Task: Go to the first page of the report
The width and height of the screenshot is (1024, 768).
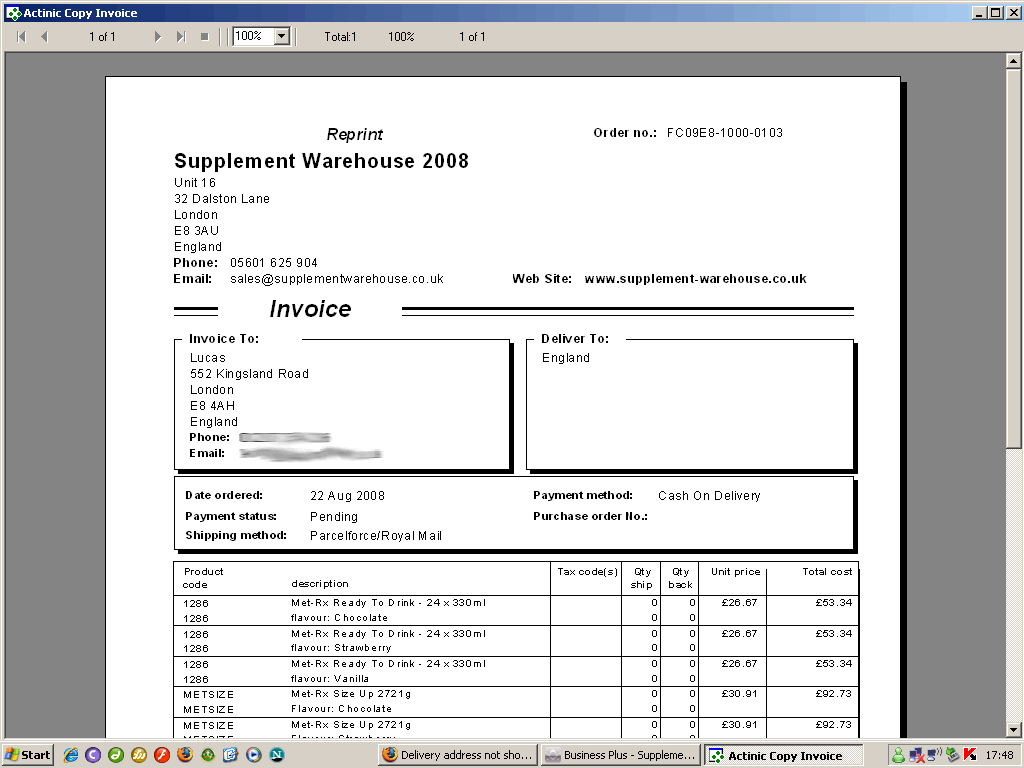Action: (21, 37)
